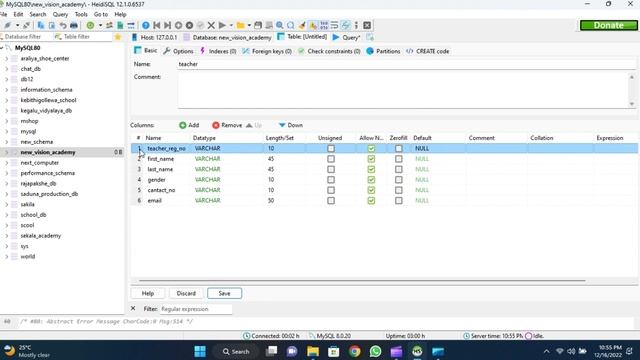
Task: Expand the chat_db database node
Action: (x=7, y=69)
